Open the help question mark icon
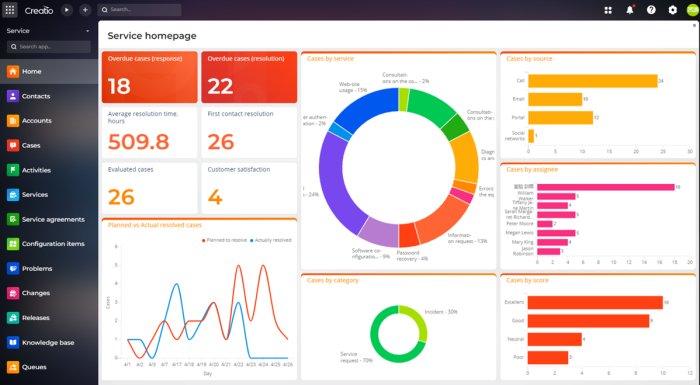The image size is (700, 385). (x=651, y=10)
